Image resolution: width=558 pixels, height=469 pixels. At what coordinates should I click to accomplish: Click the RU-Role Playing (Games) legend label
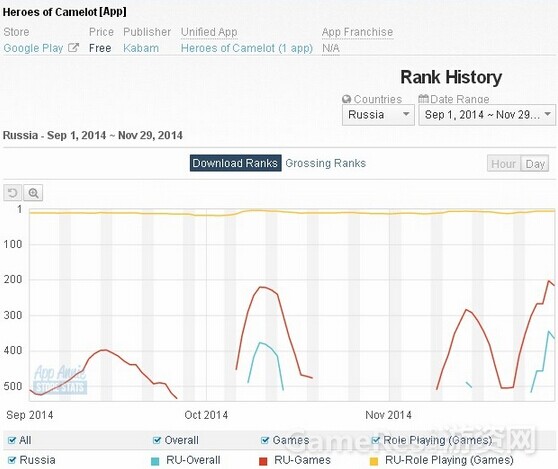(449, 460)
